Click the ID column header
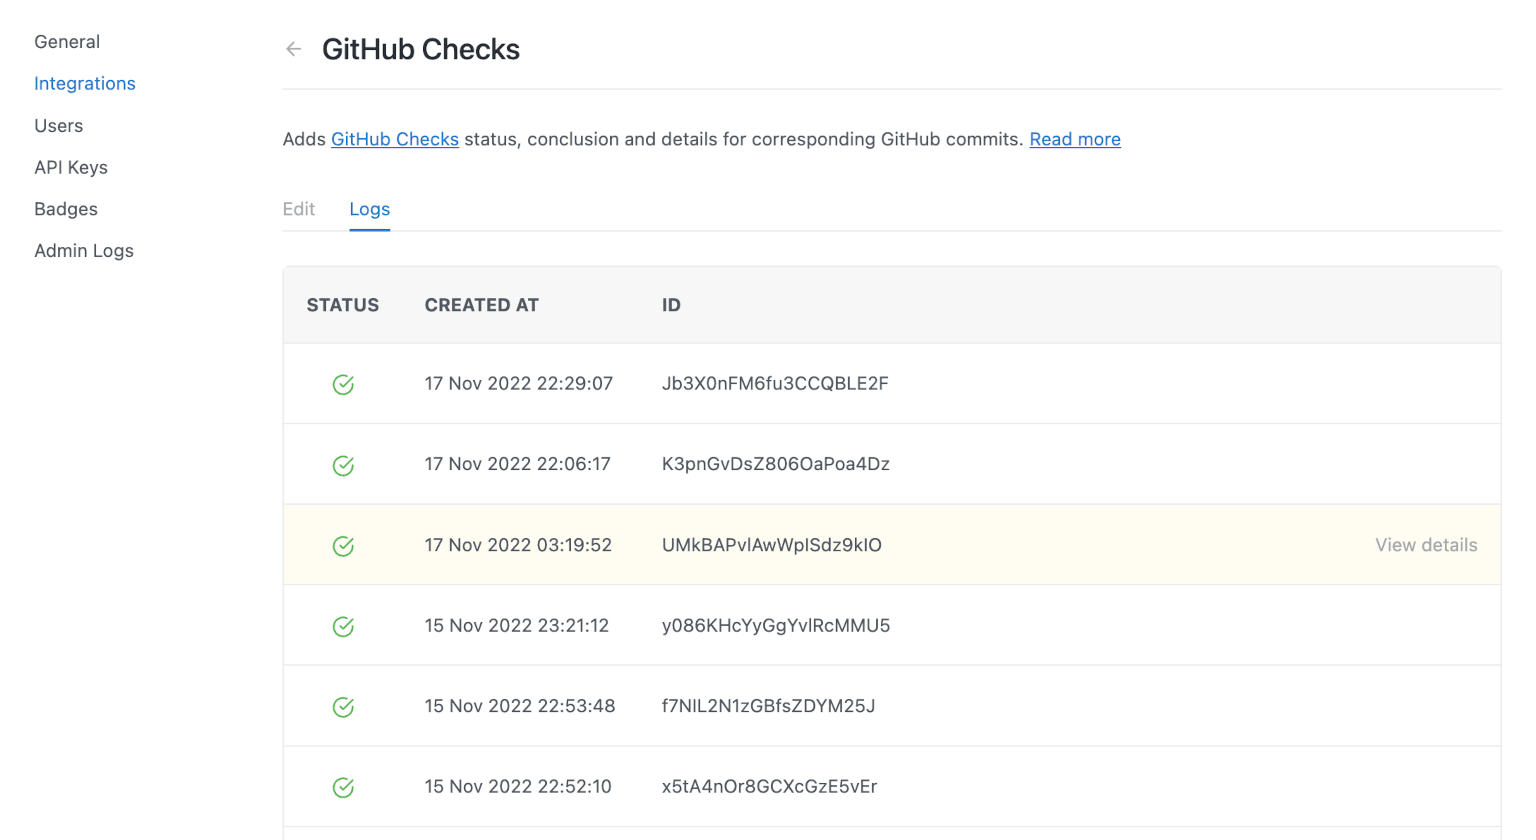1536x840 pixels. pyautogui.click(x=671, y=305)
